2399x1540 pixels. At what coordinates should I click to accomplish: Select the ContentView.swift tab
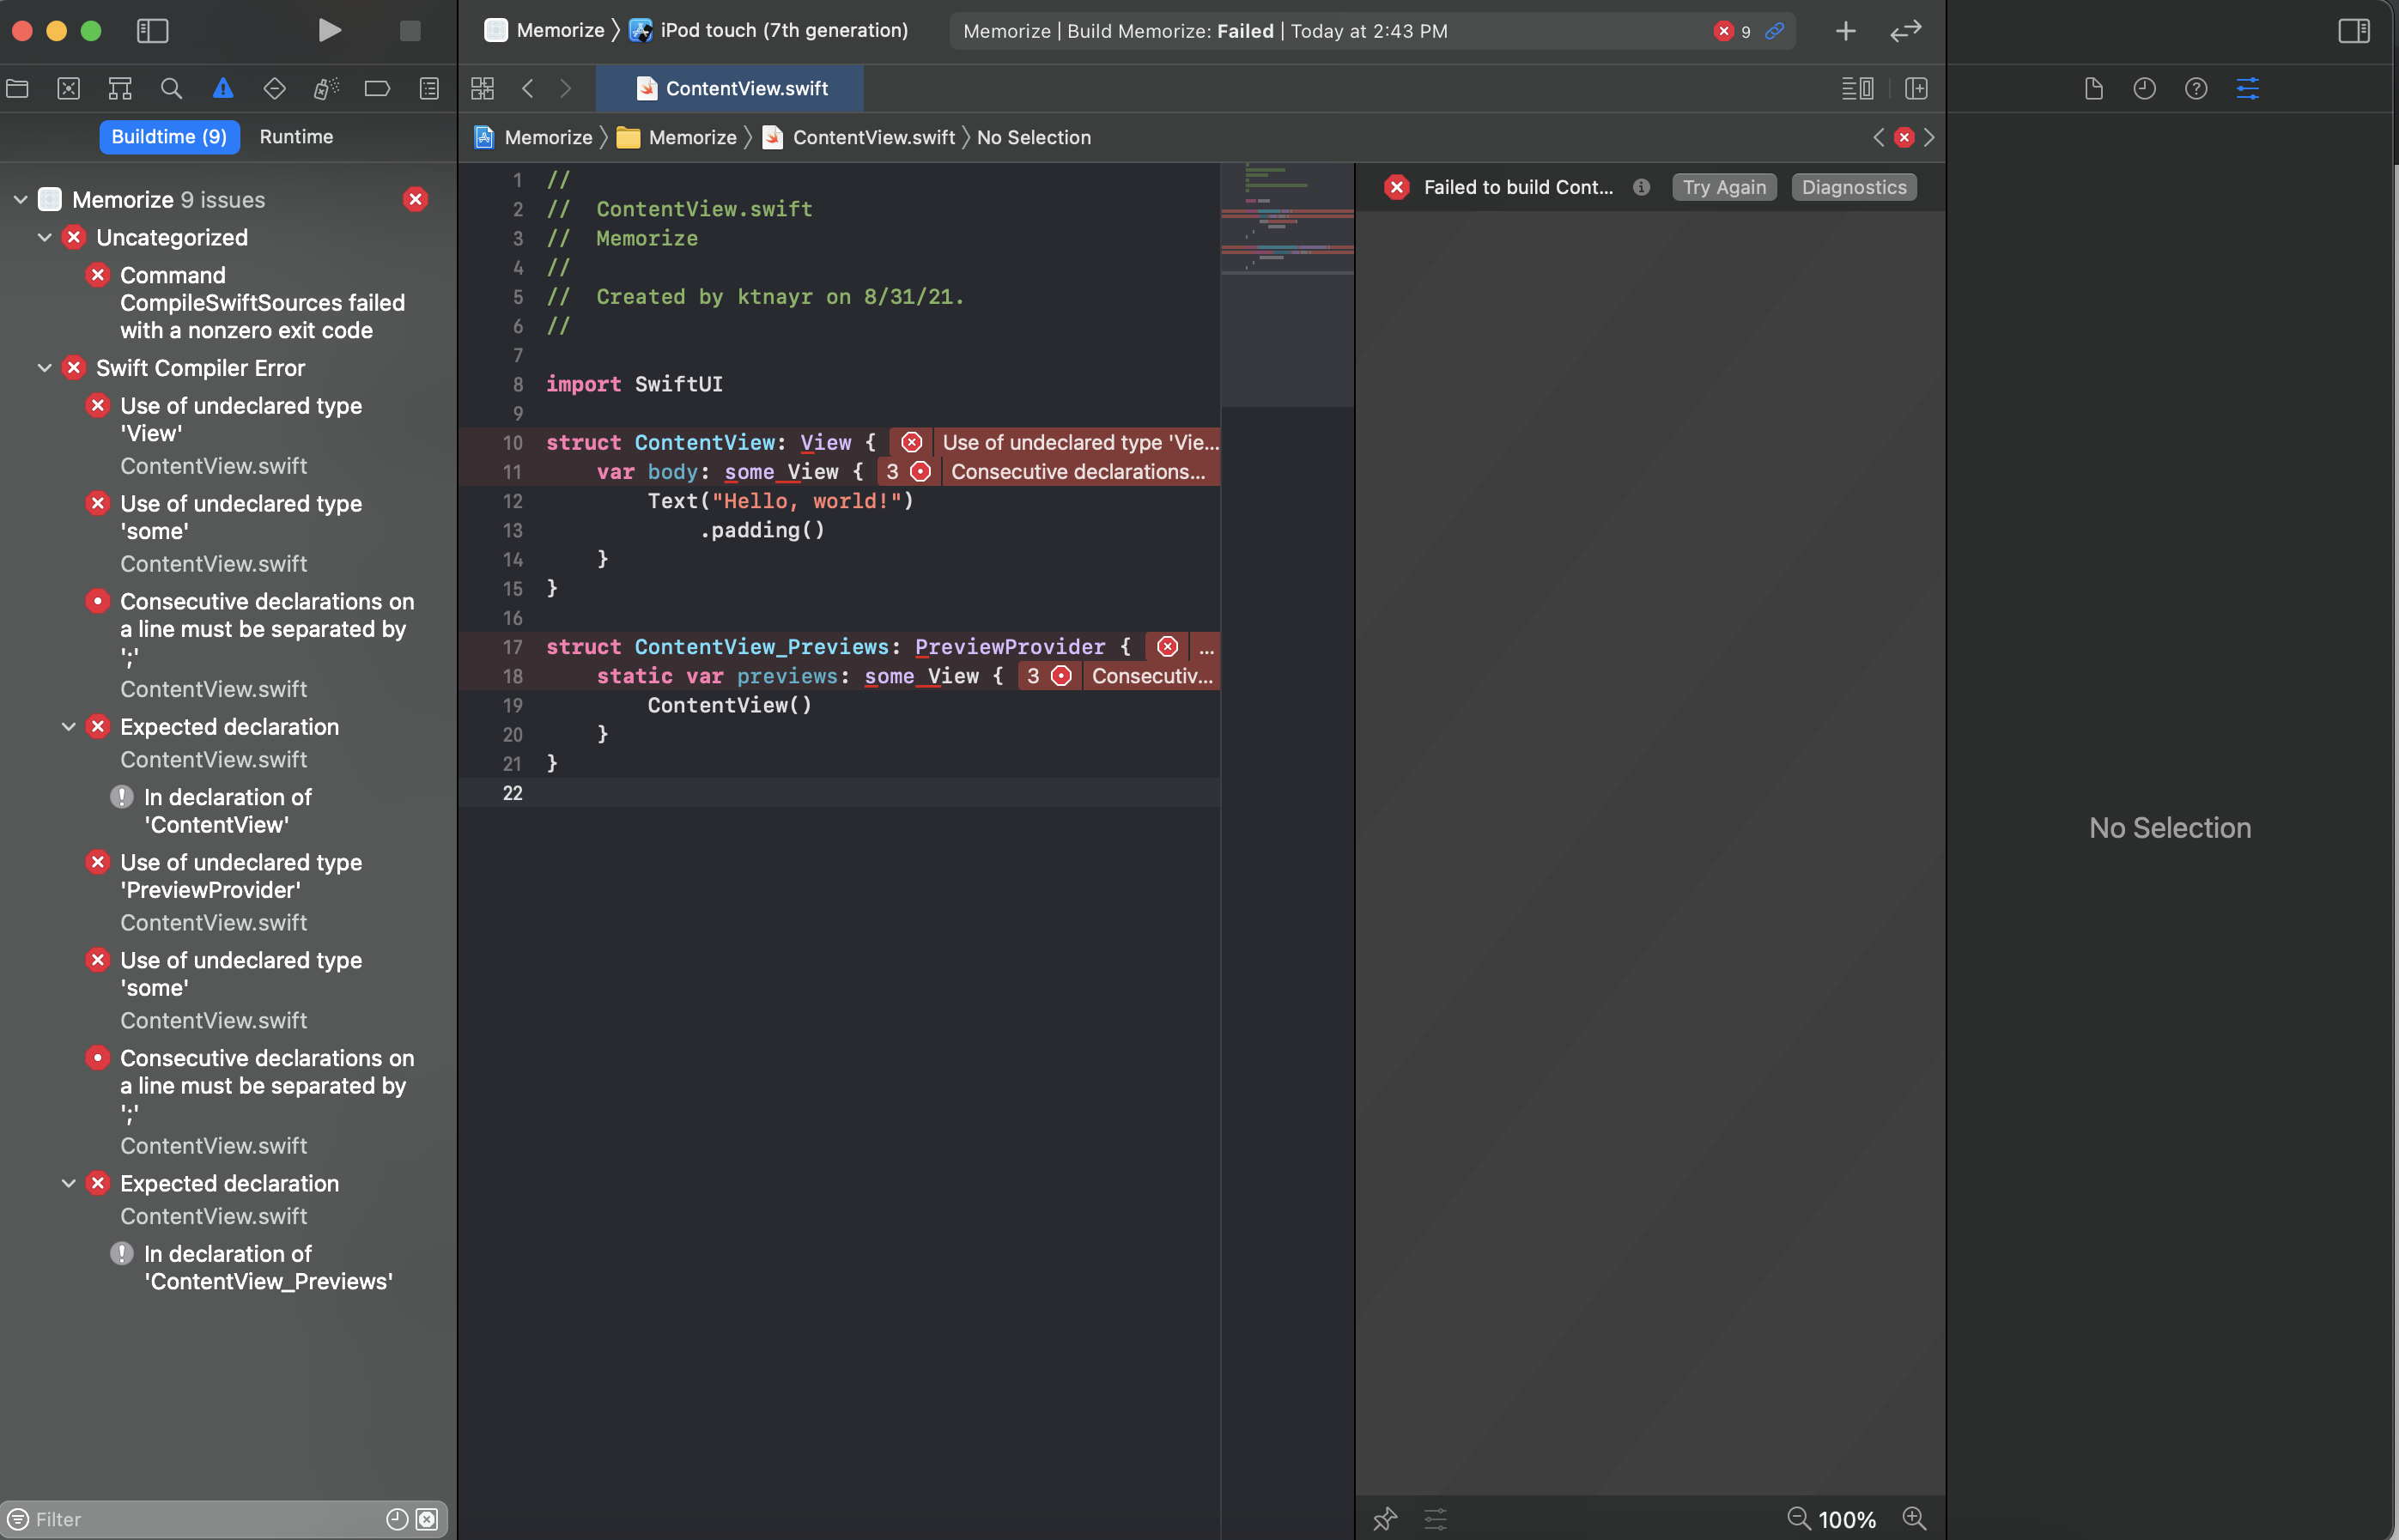(730, 88)
